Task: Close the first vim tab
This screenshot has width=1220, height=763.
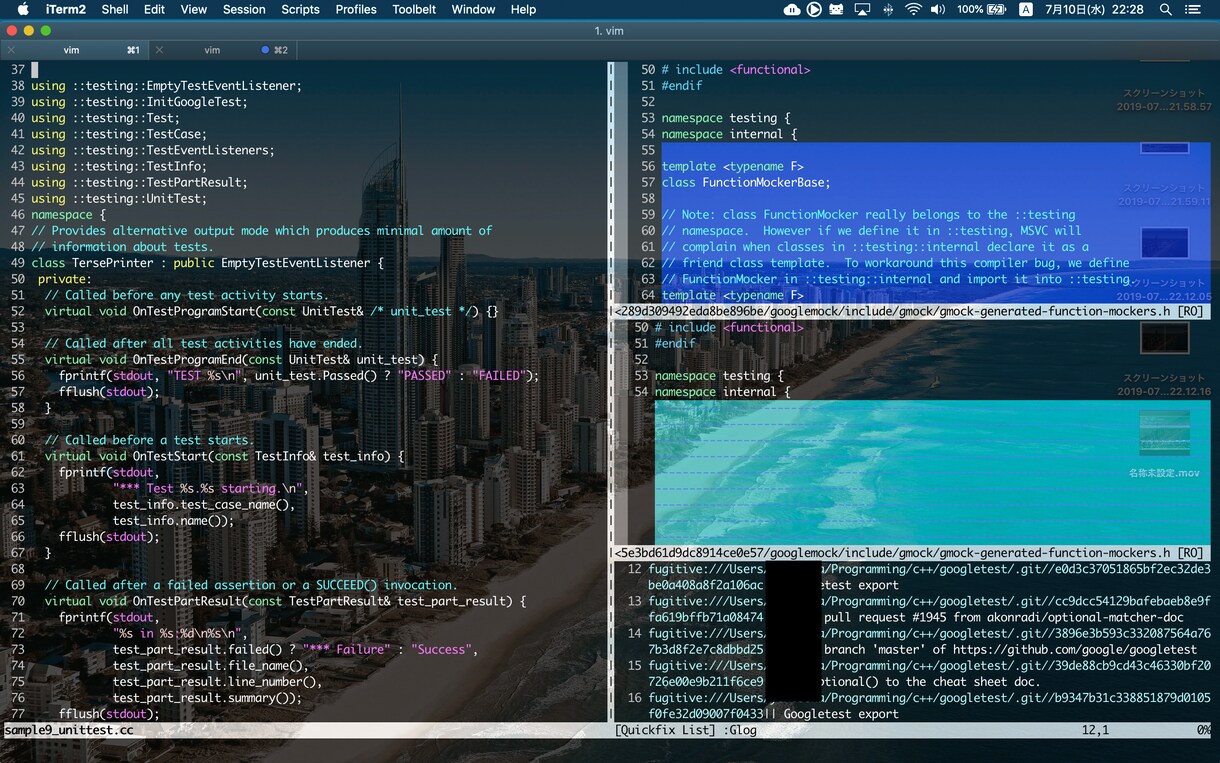Action: click(x=11, y=50)
